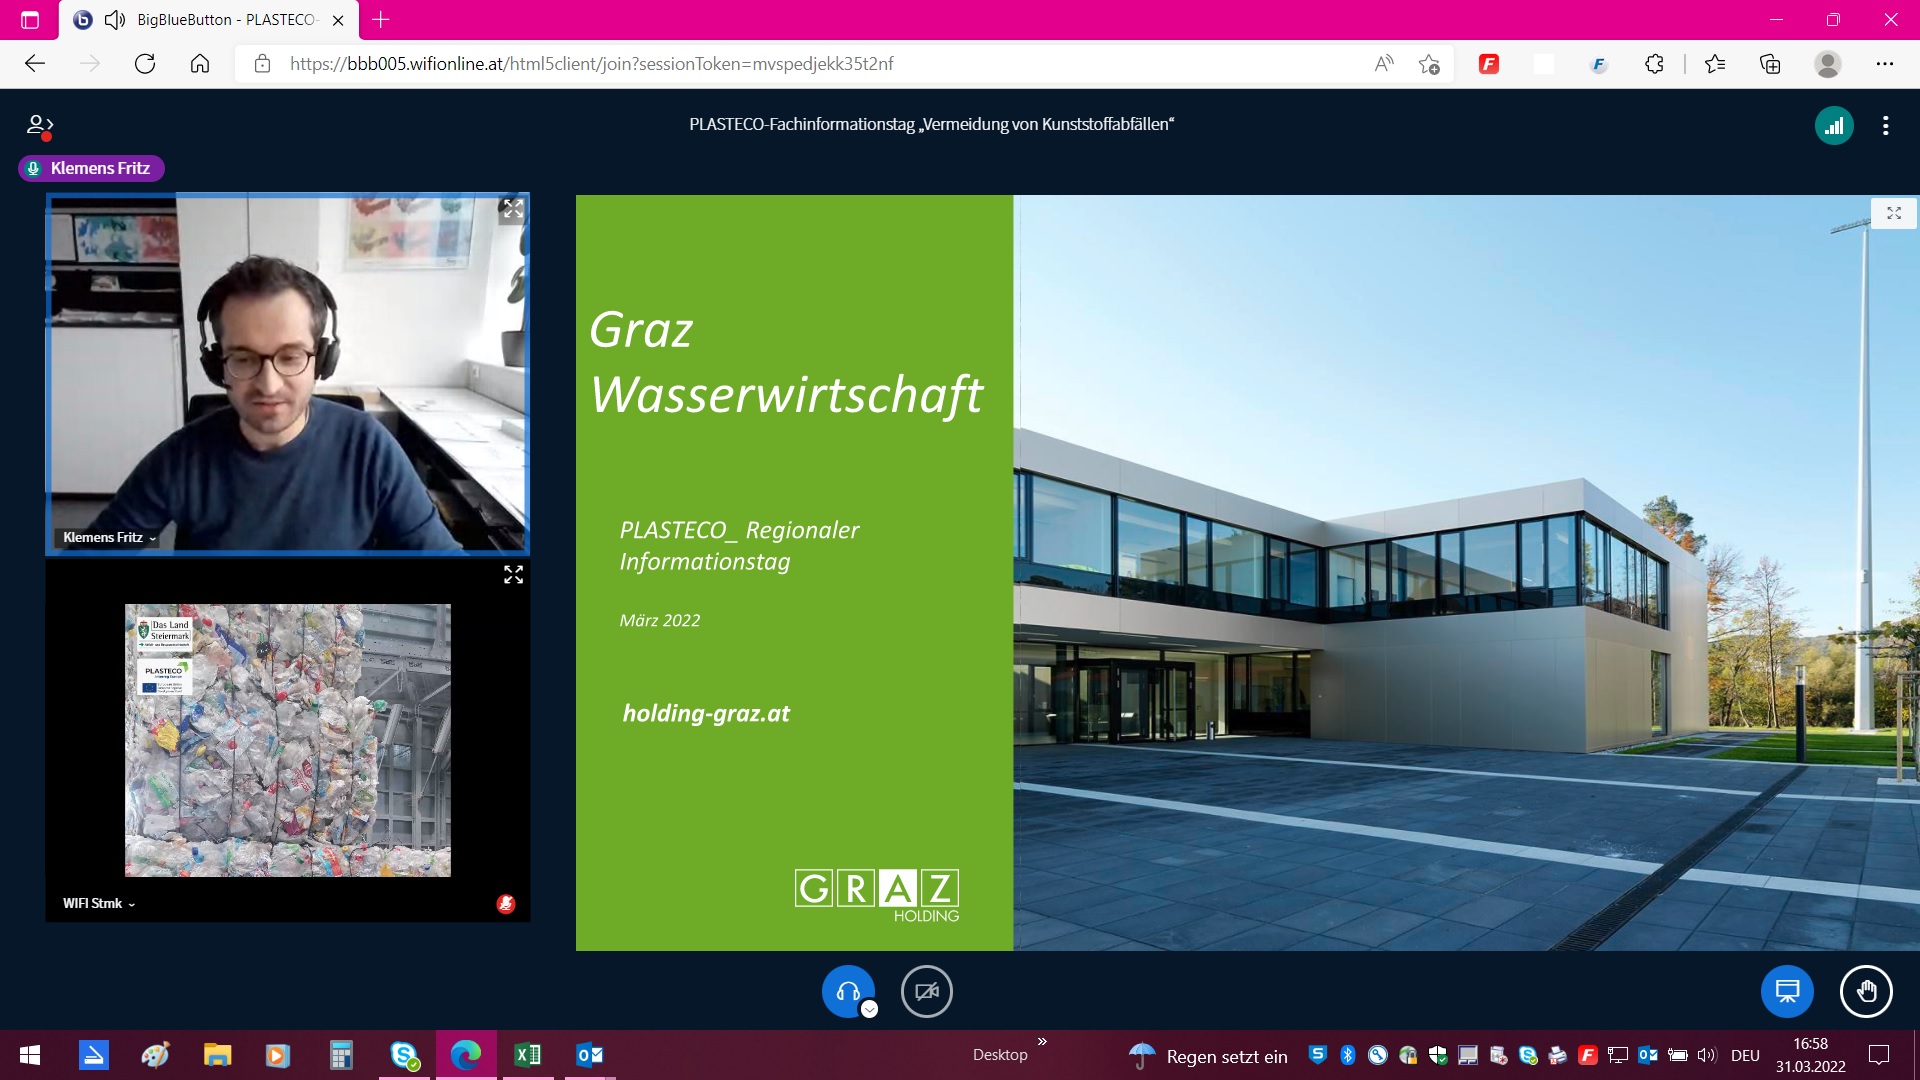Screen dimensions: 1920x1080
Task: Open Excel from the taskbar
Action: [x=527, y=1055]
